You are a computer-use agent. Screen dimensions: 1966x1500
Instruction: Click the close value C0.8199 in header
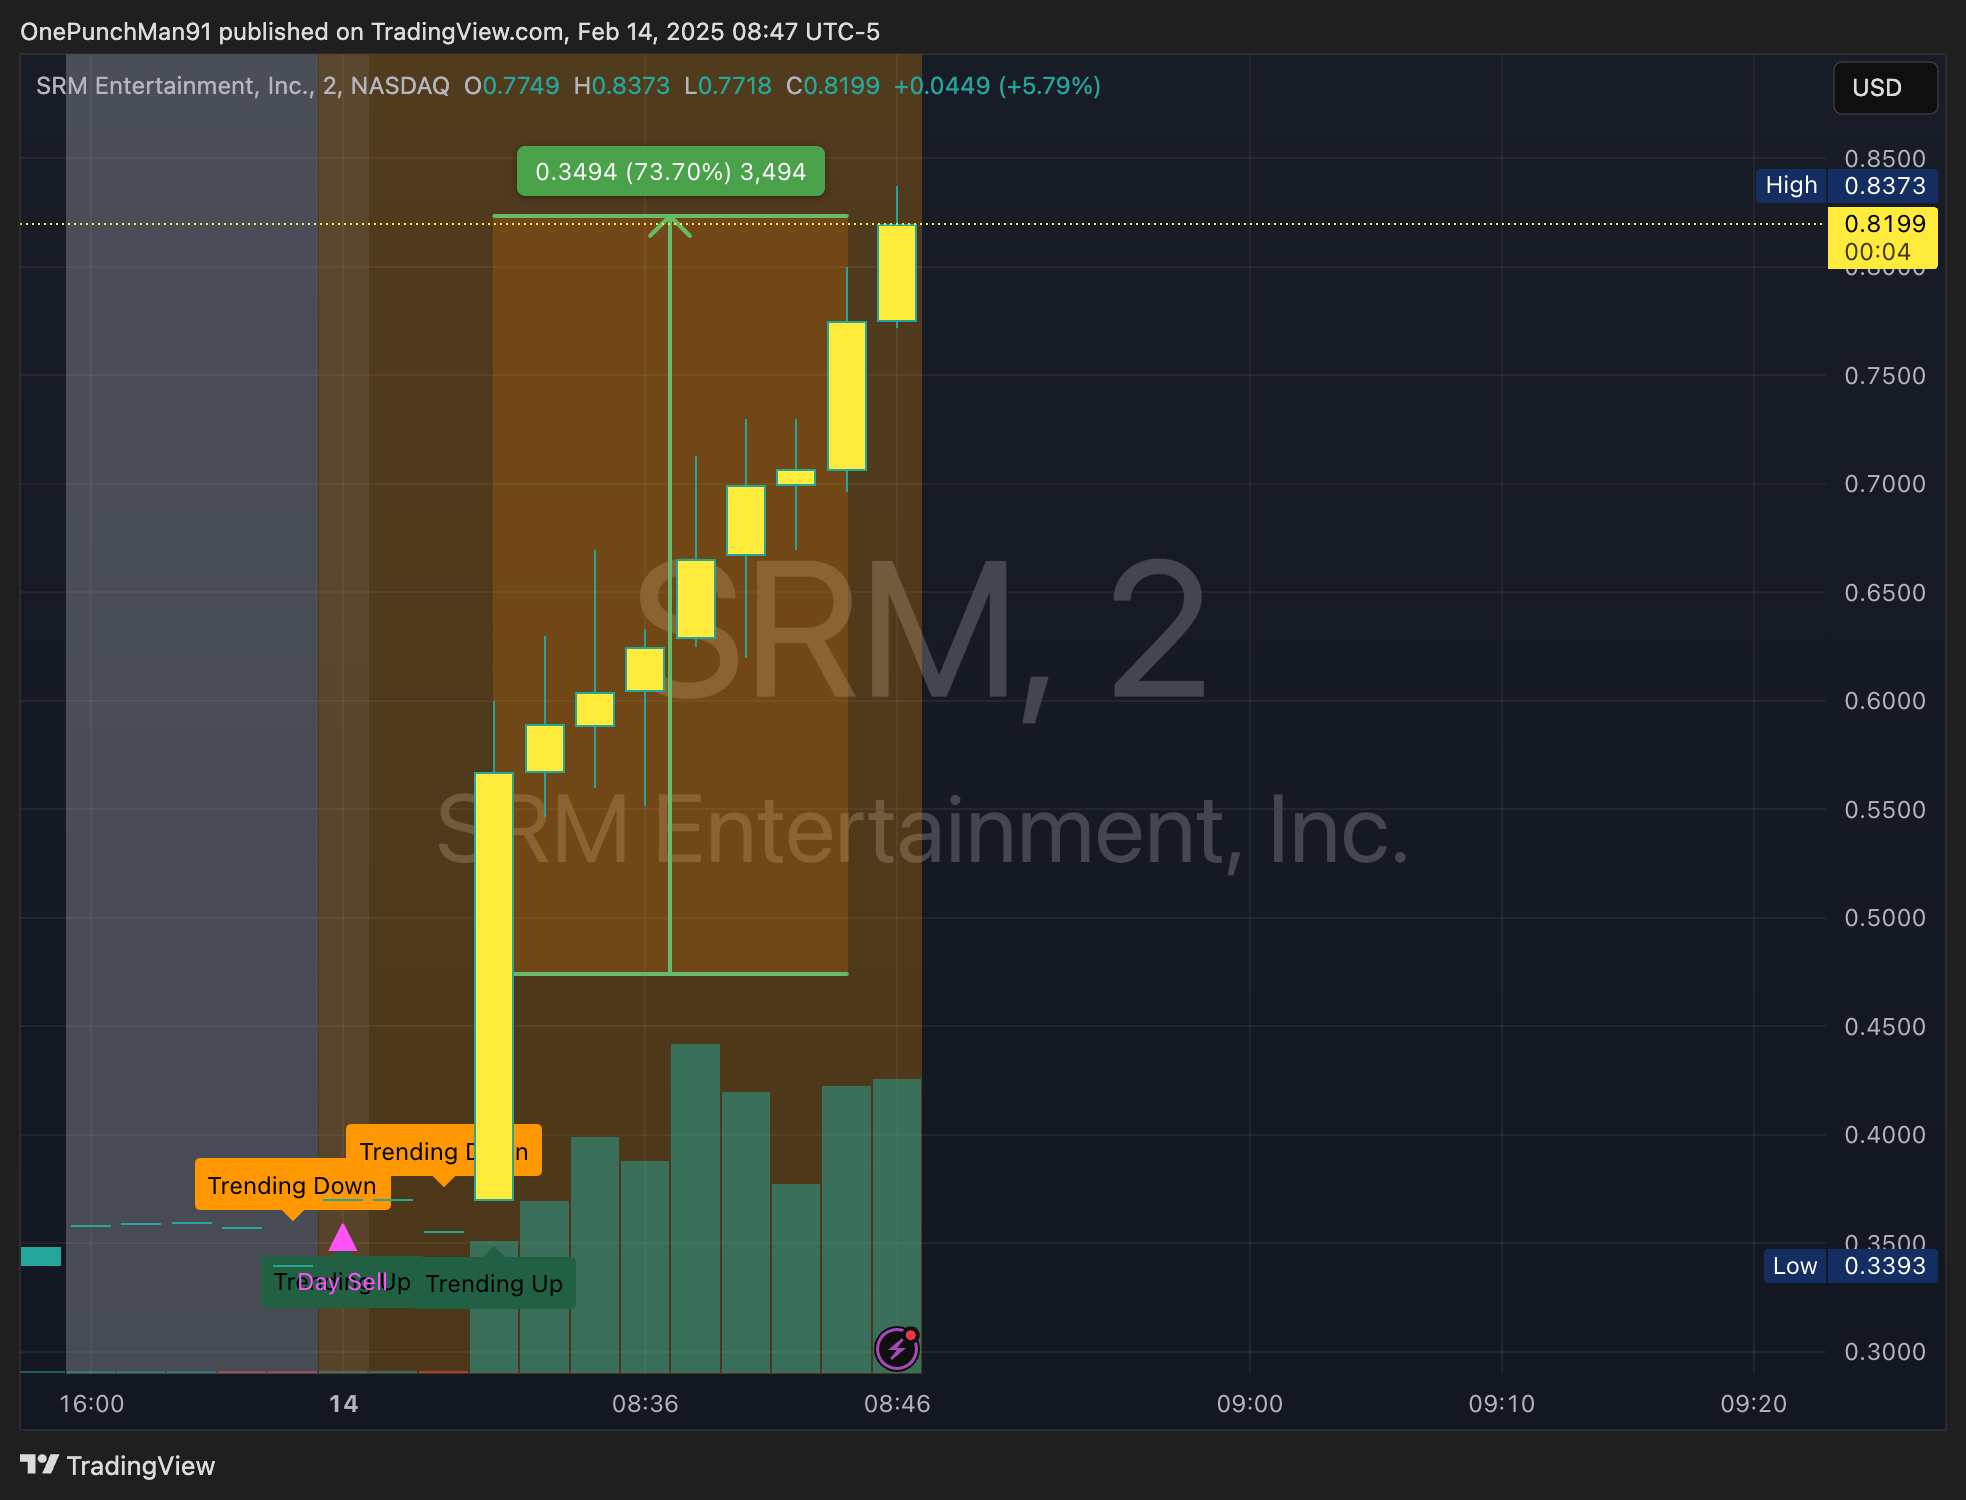[833, 86]
